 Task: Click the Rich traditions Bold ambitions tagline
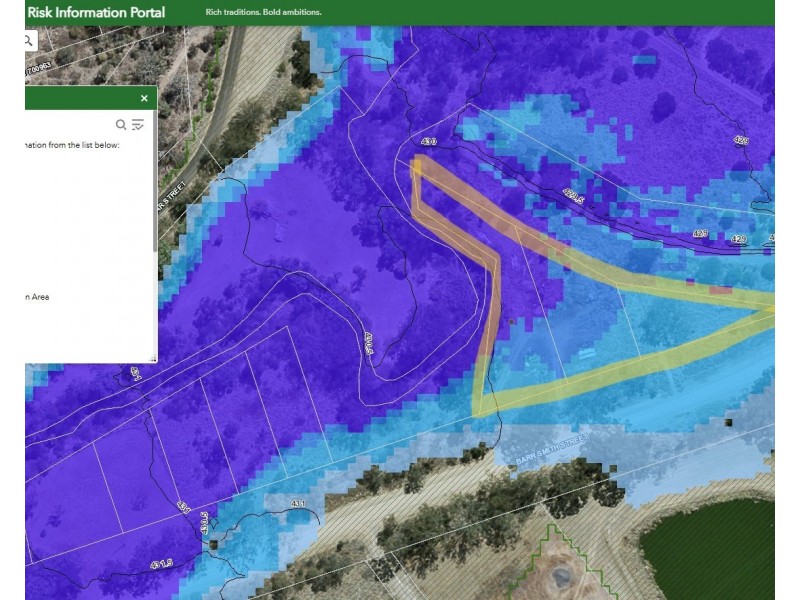(263, 12)
